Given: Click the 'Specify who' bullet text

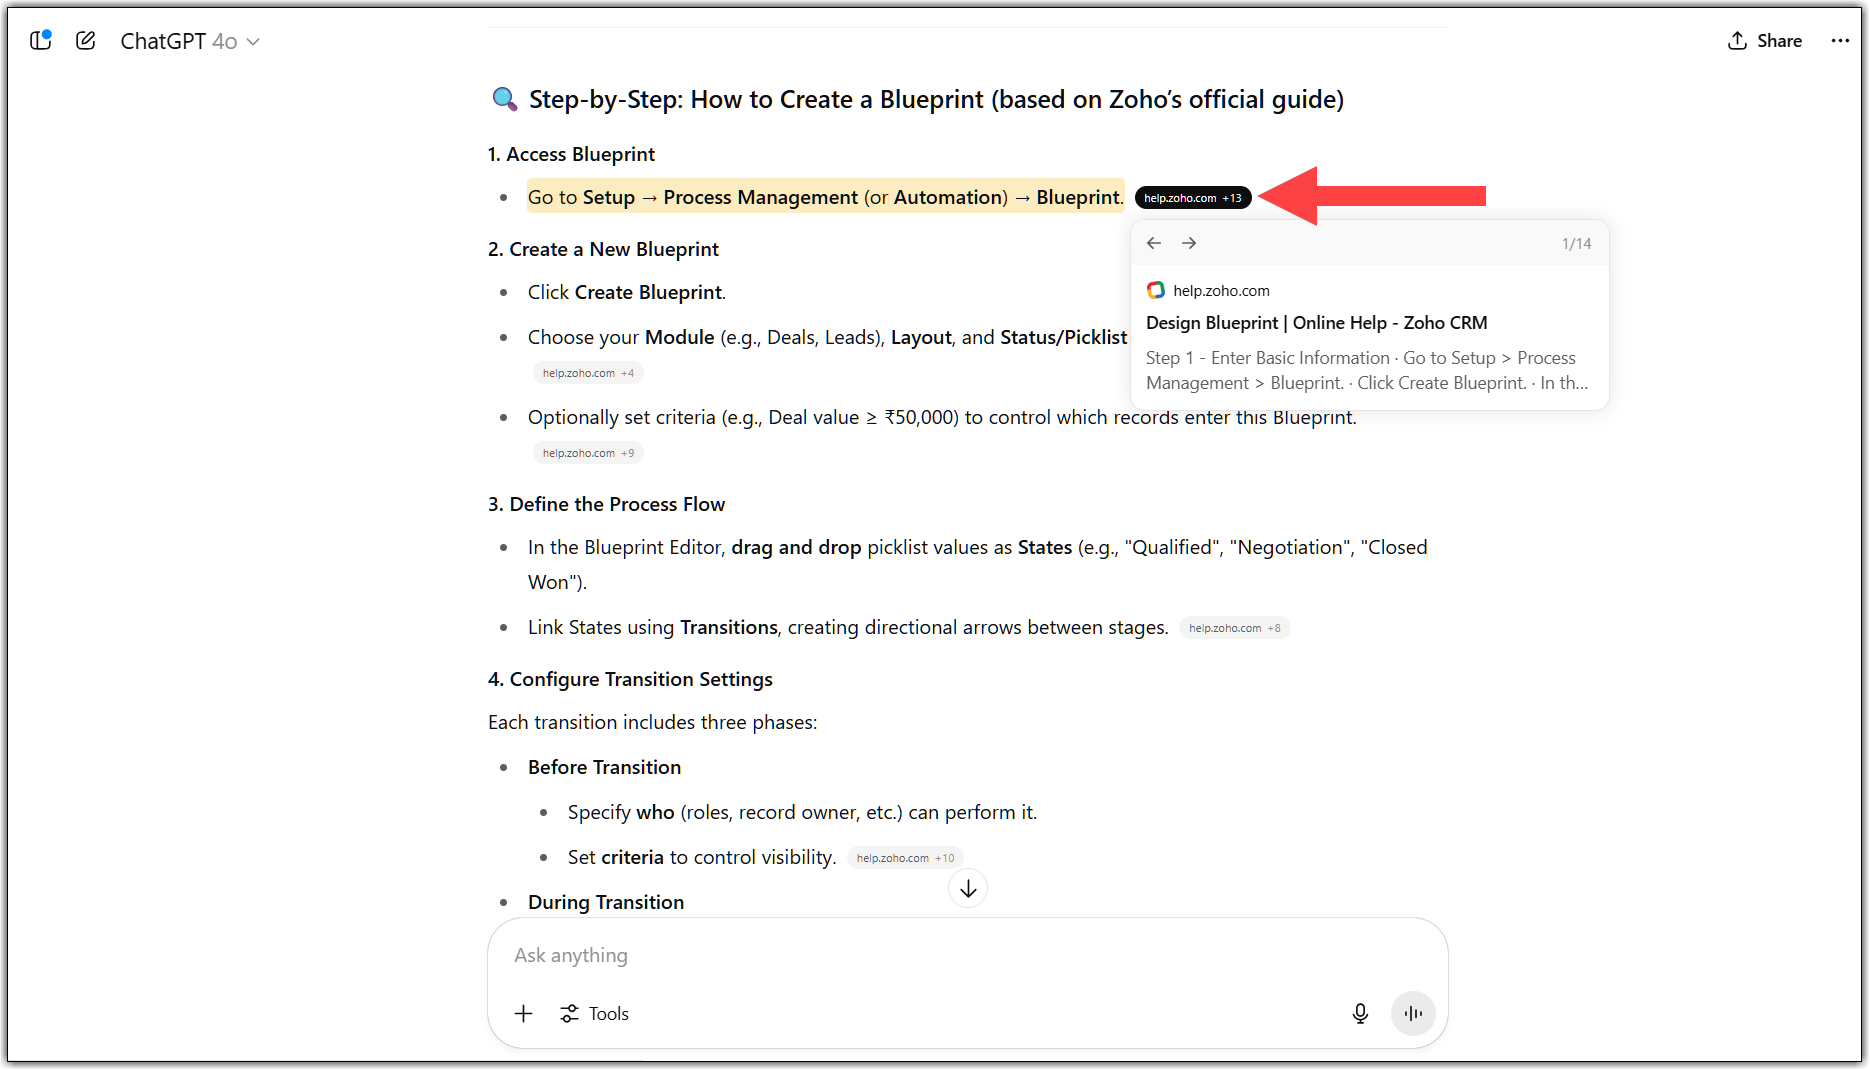Looking at the screenshot, I should pyautogui.click(x=802, y=812).
